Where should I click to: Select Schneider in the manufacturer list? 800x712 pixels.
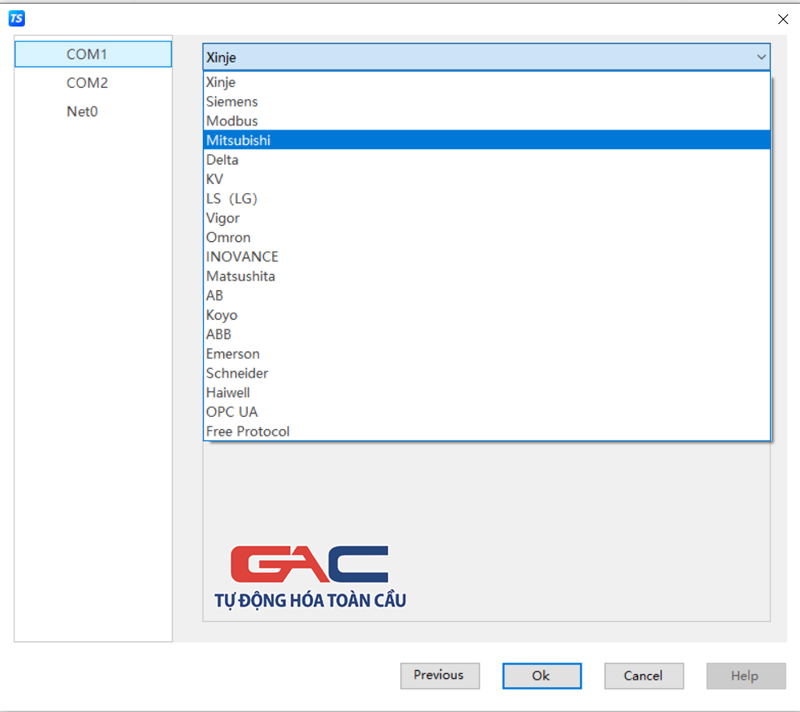[486, 373]
